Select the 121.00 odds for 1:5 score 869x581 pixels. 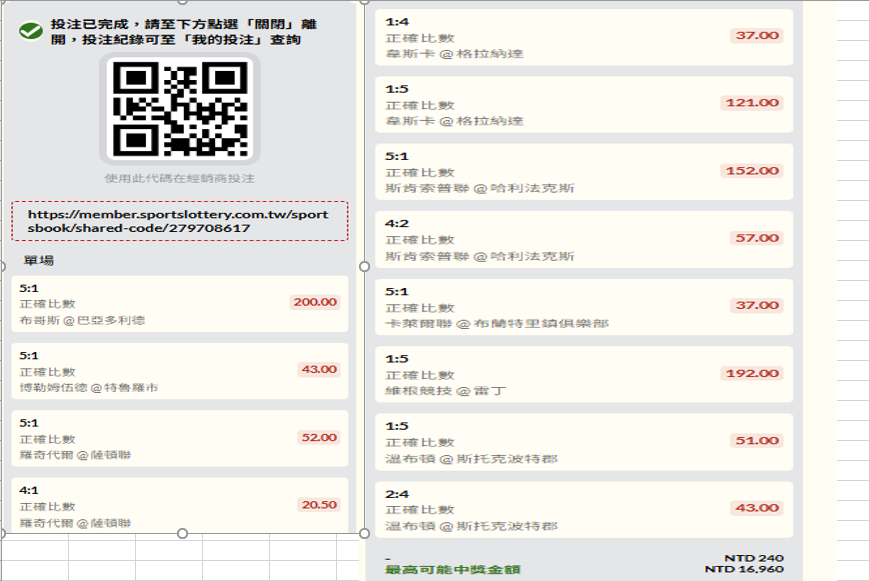point(751,103)
